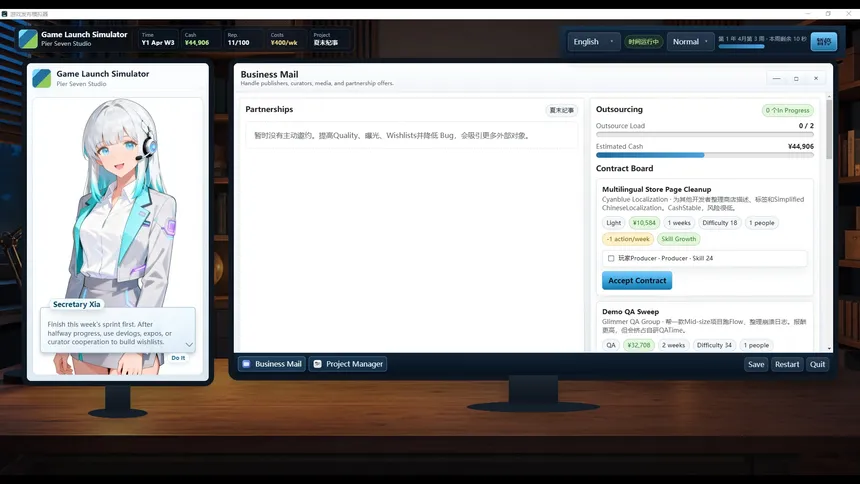The width and height of the screenshot is (860, 484).
Task: Click the '1 weeks' duration tag
Action: pos(679,223)
